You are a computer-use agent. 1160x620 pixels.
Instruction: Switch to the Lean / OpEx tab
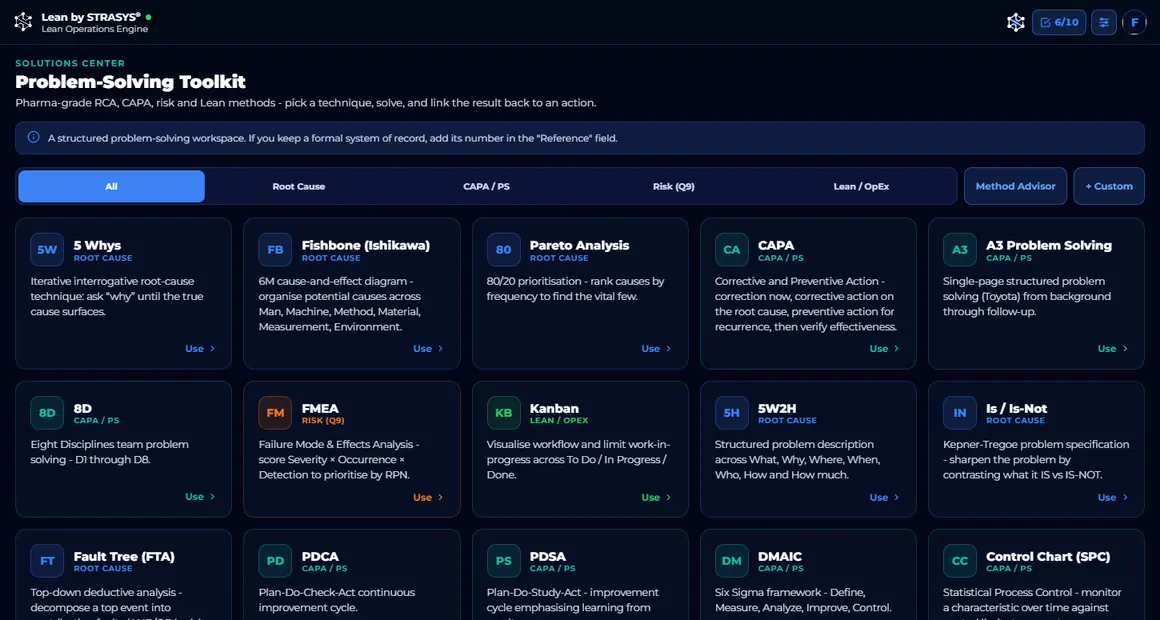(x=861, y=186)
